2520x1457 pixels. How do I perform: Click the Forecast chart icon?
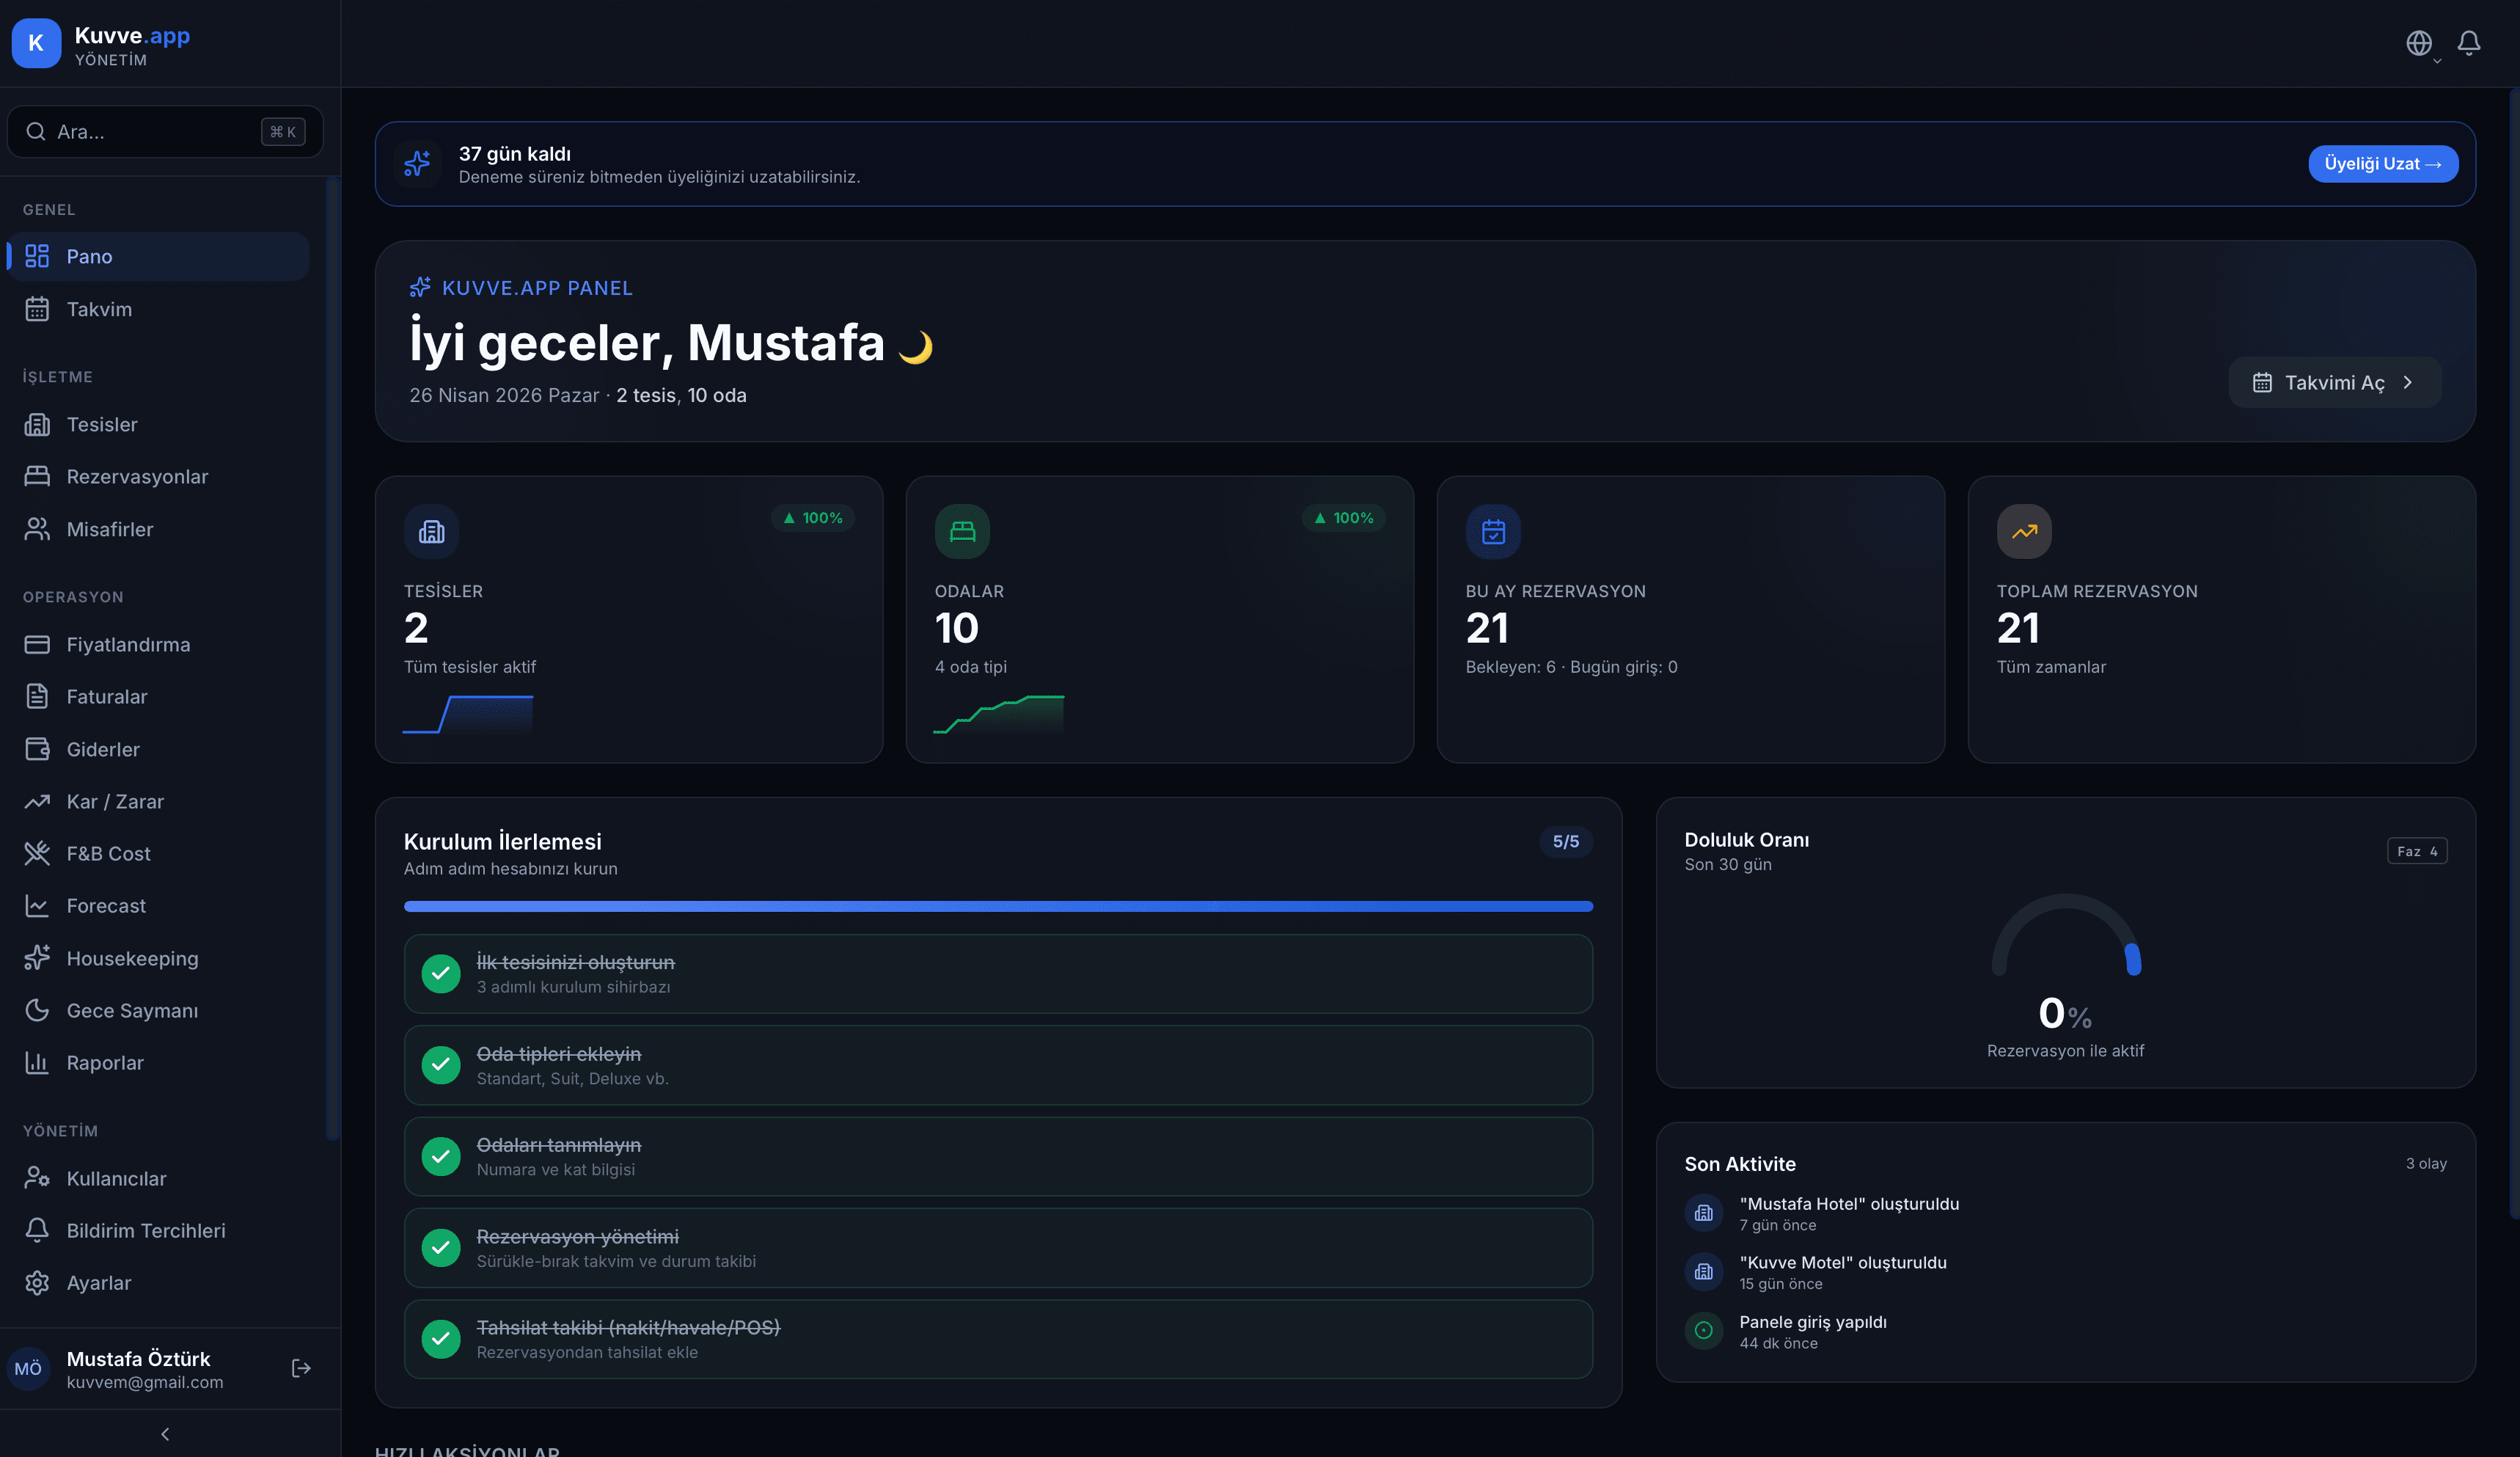tap(37, 905)
